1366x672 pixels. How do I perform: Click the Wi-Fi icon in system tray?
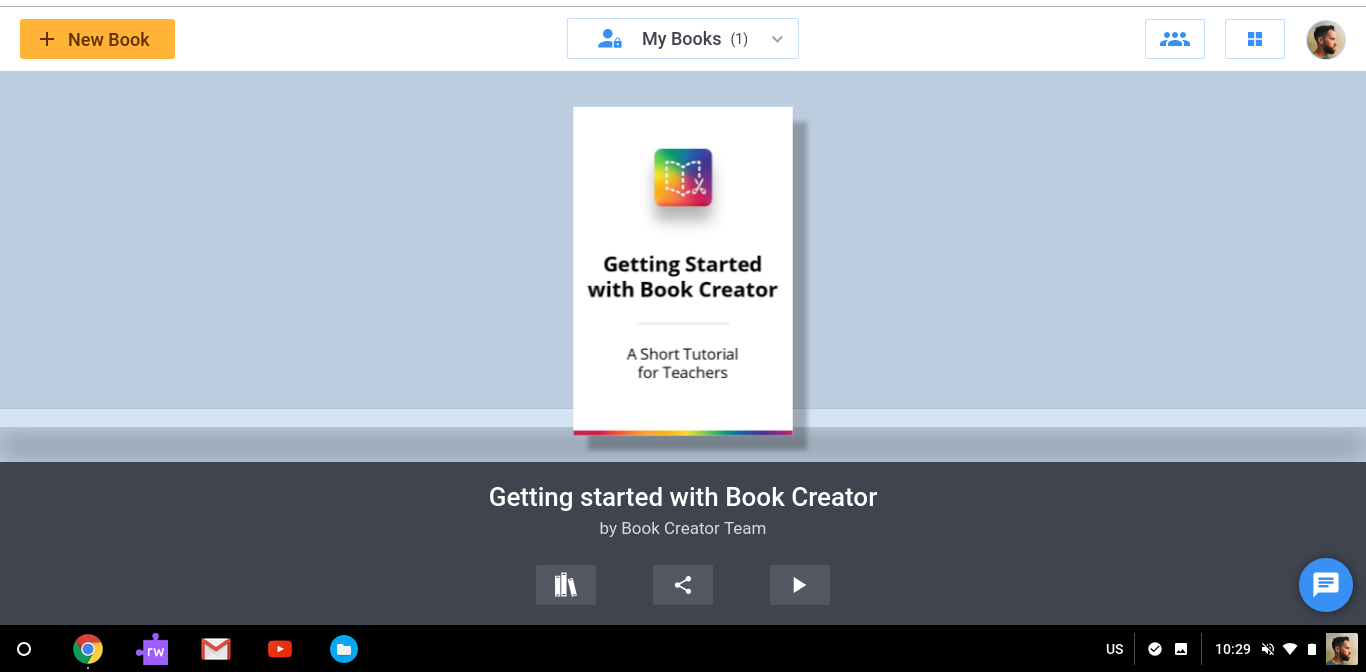[1290, 649]
